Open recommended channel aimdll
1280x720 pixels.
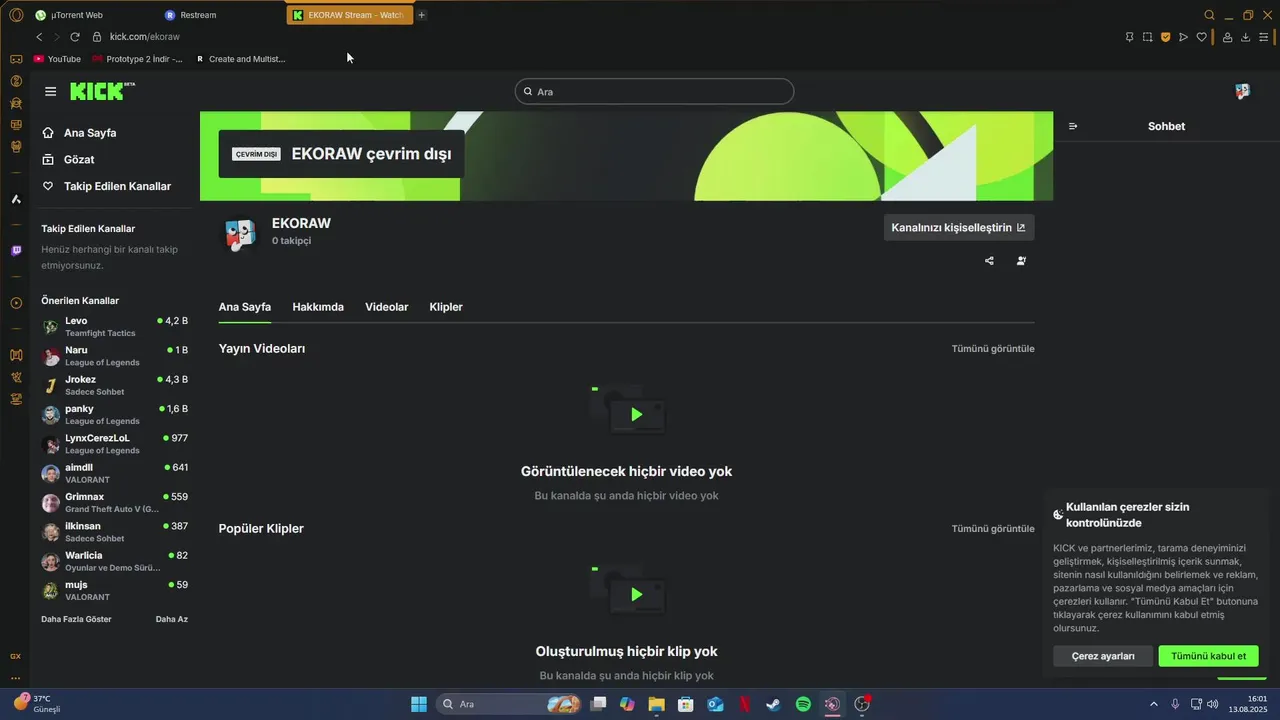click(x=114, y=473)
